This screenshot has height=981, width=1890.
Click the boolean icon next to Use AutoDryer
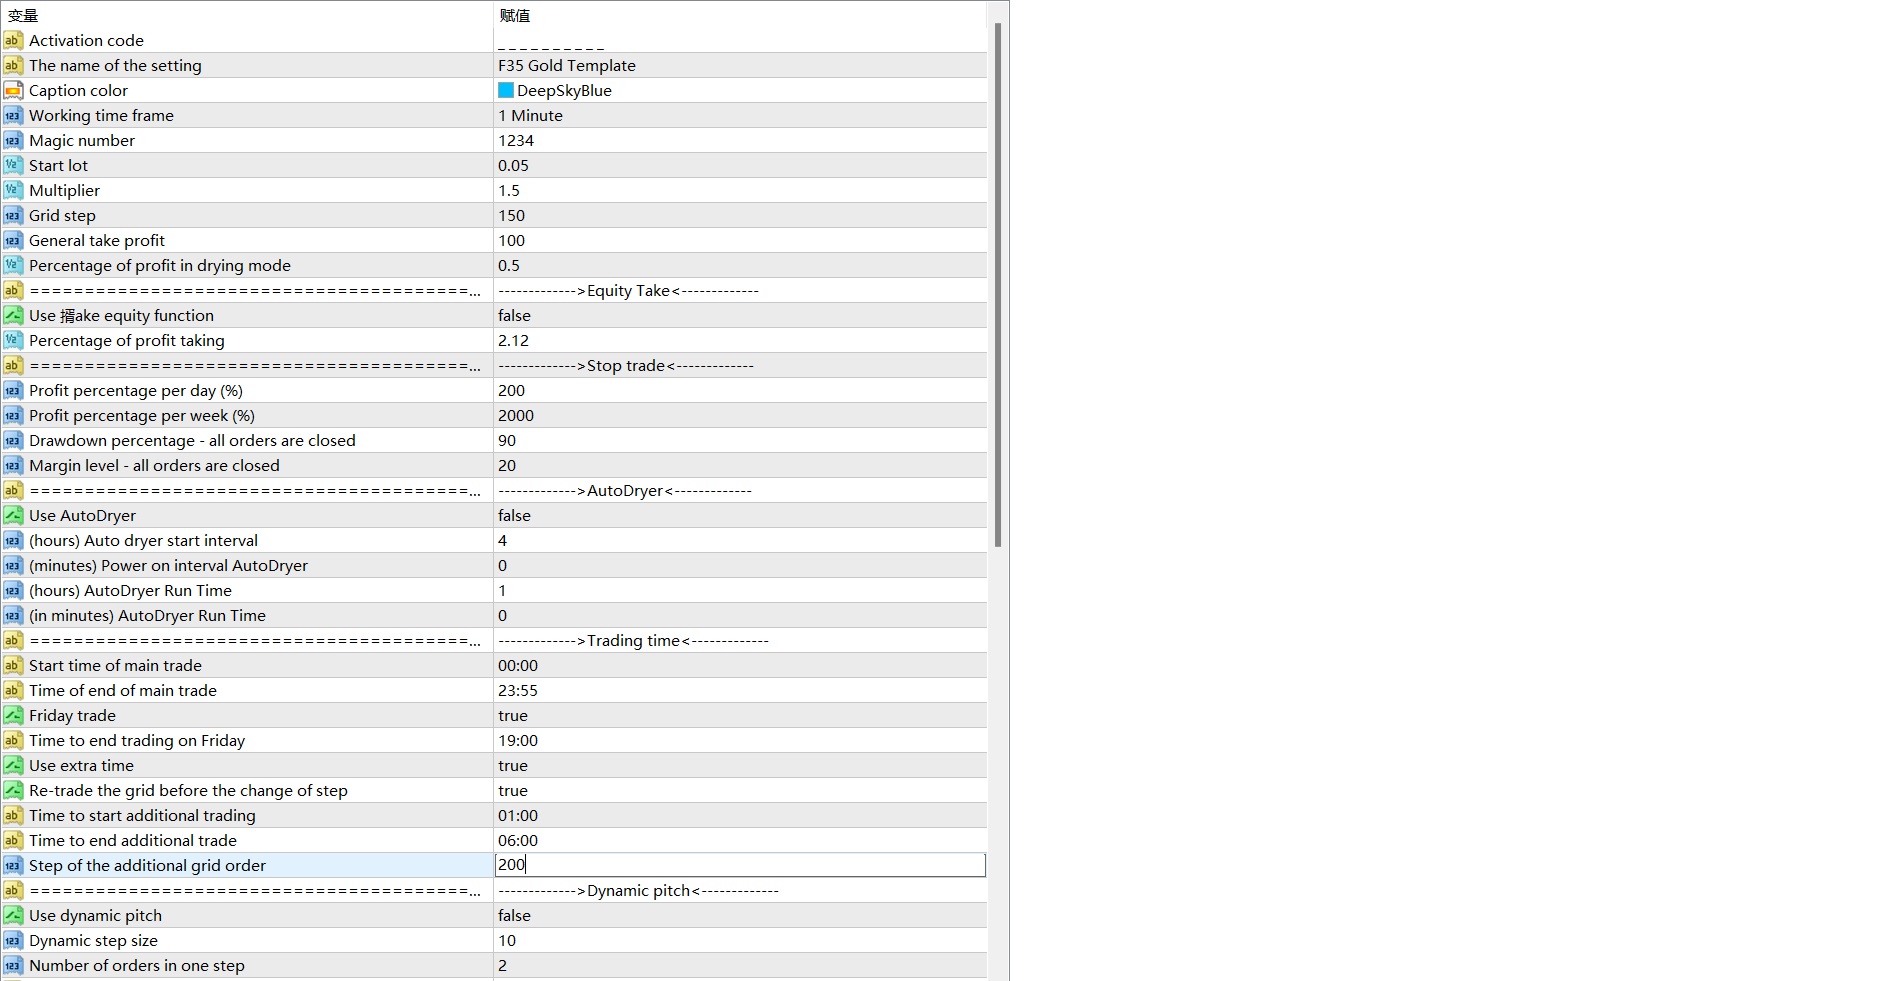click(13, 515)
